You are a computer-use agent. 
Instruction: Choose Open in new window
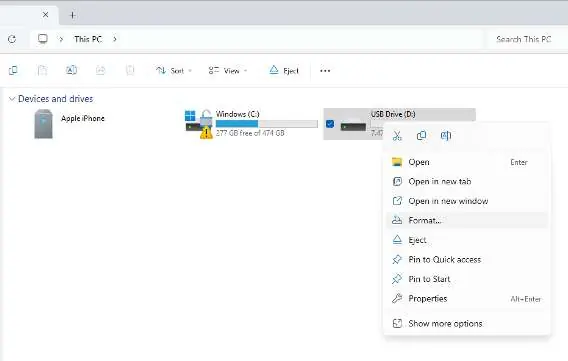tap(467, 201)
